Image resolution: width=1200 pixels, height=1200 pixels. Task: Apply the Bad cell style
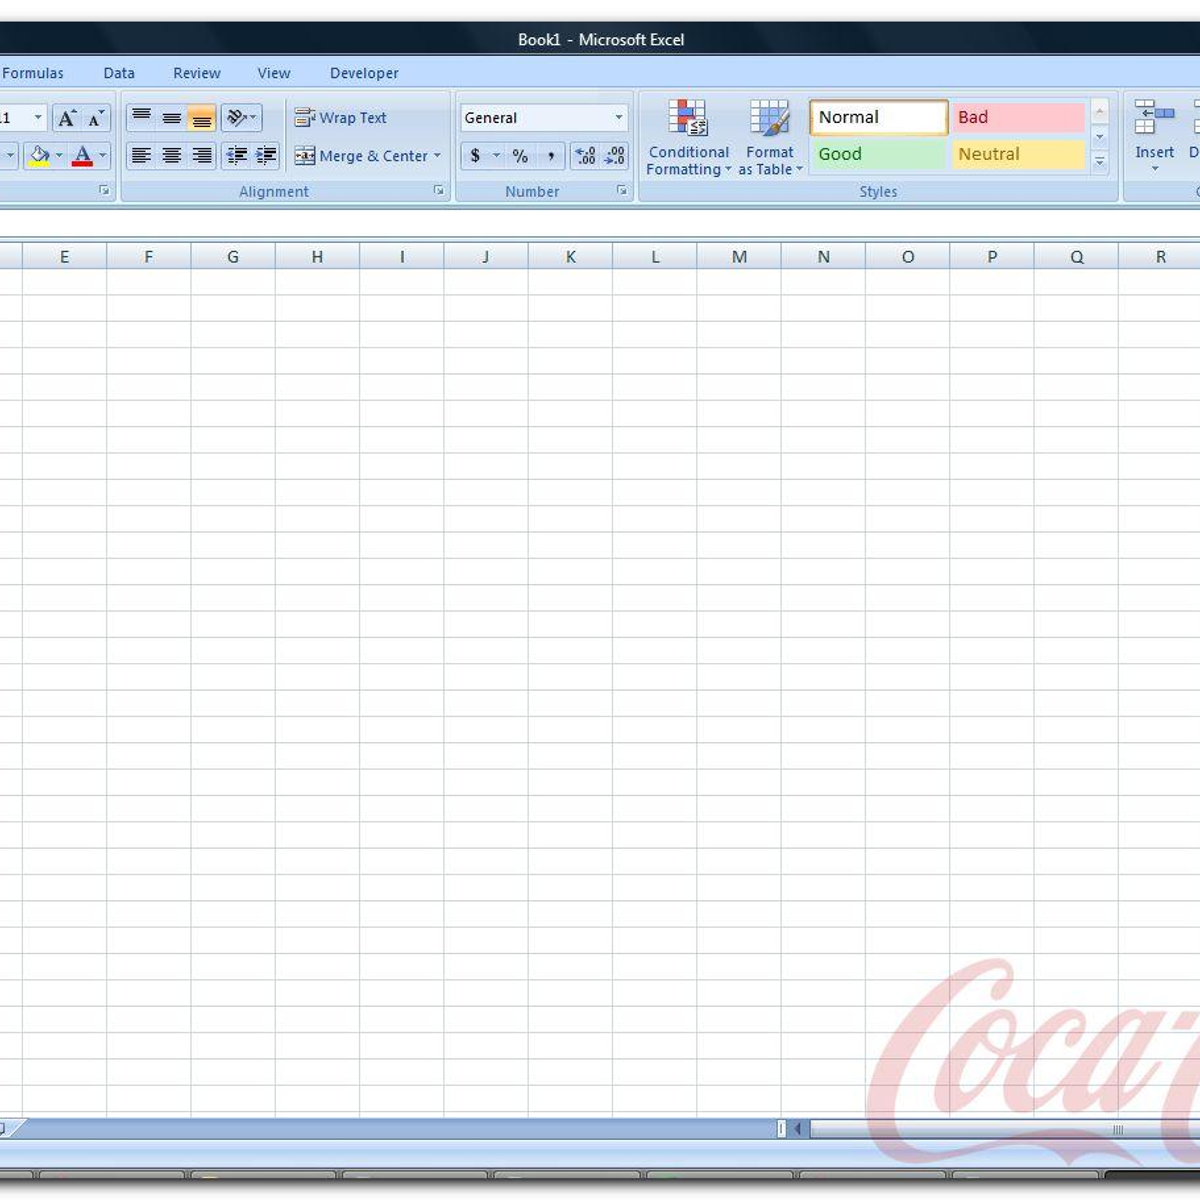(1017, 117)
